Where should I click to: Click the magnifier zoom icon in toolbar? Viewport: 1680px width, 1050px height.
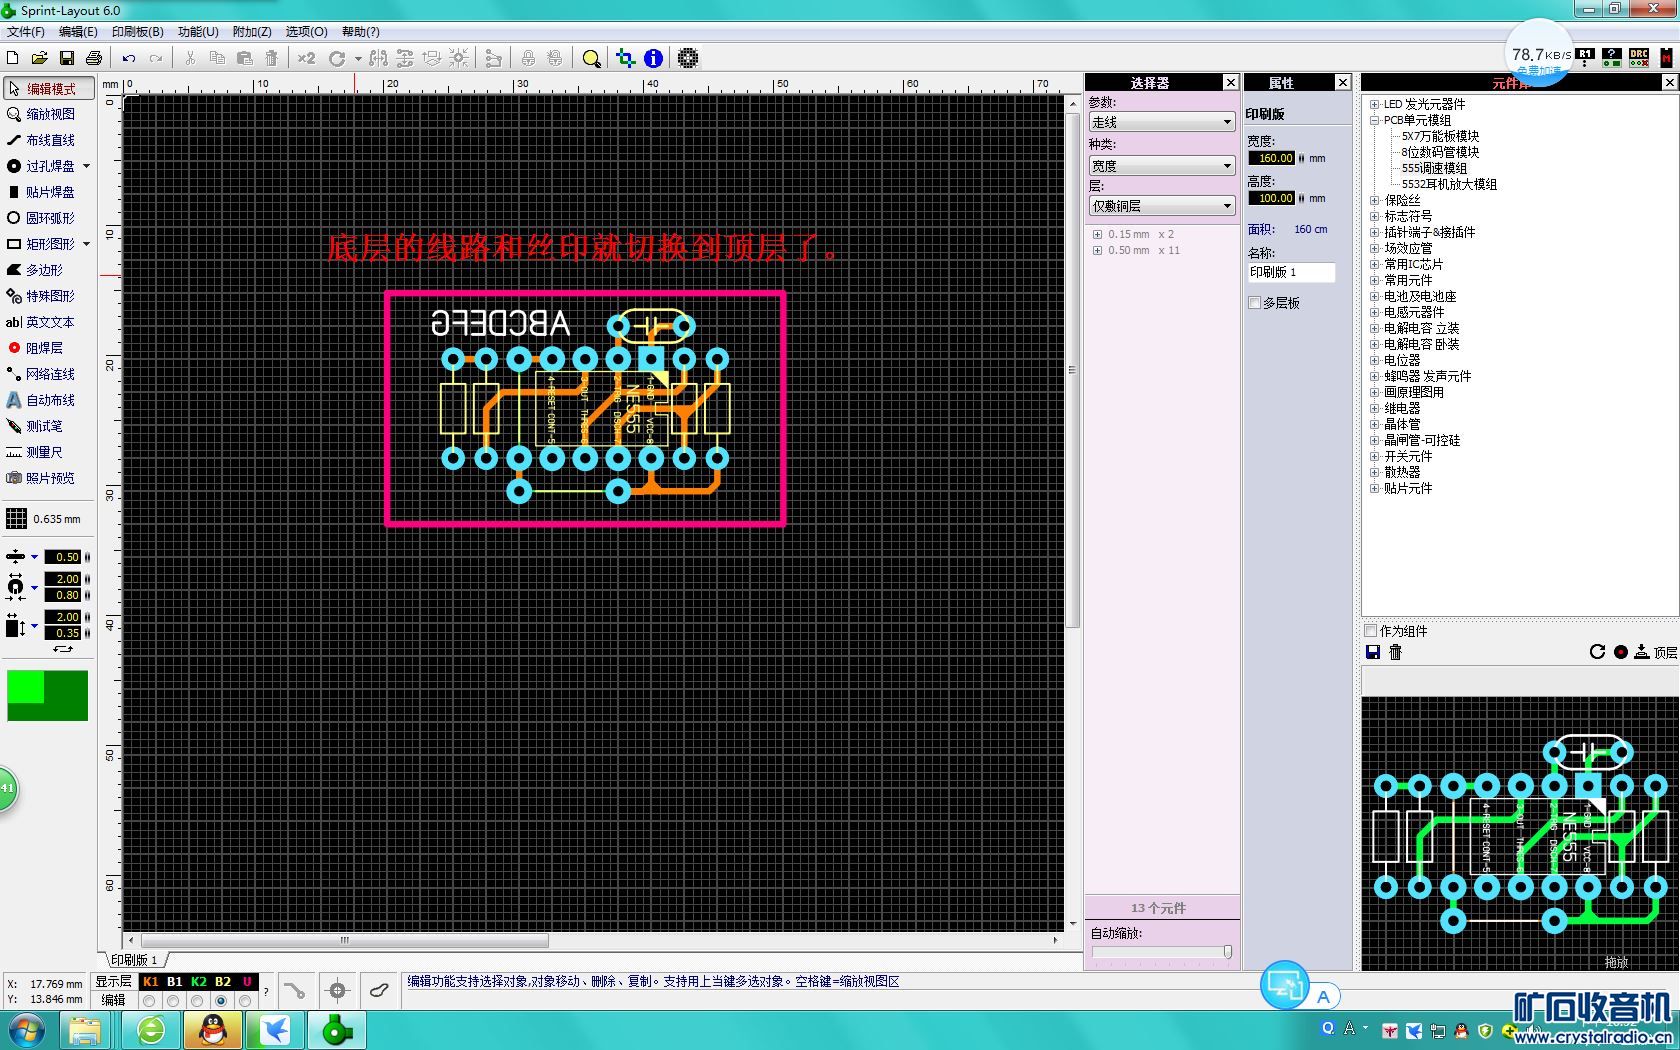(x=591, y=59)
